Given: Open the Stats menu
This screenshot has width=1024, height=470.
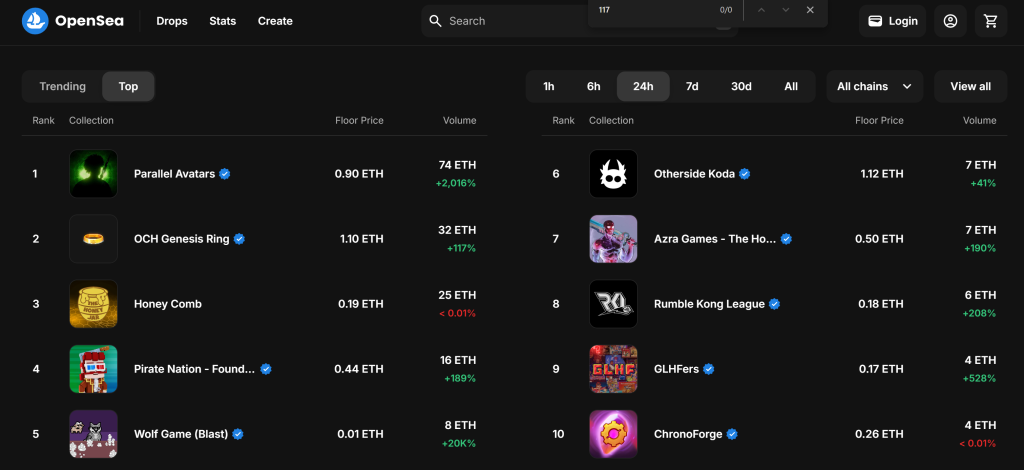Looking at the screenshot, I should (223, 21).
